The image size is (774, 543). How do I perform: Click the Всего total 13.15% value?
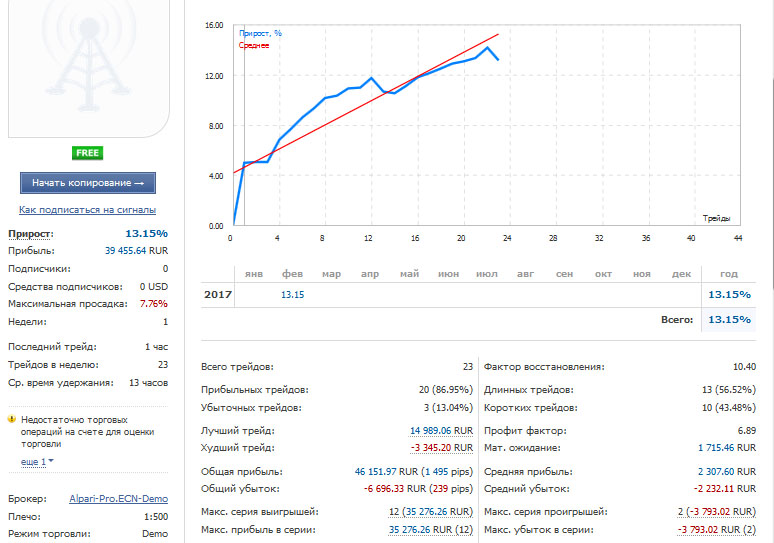(x=729, y=319)
